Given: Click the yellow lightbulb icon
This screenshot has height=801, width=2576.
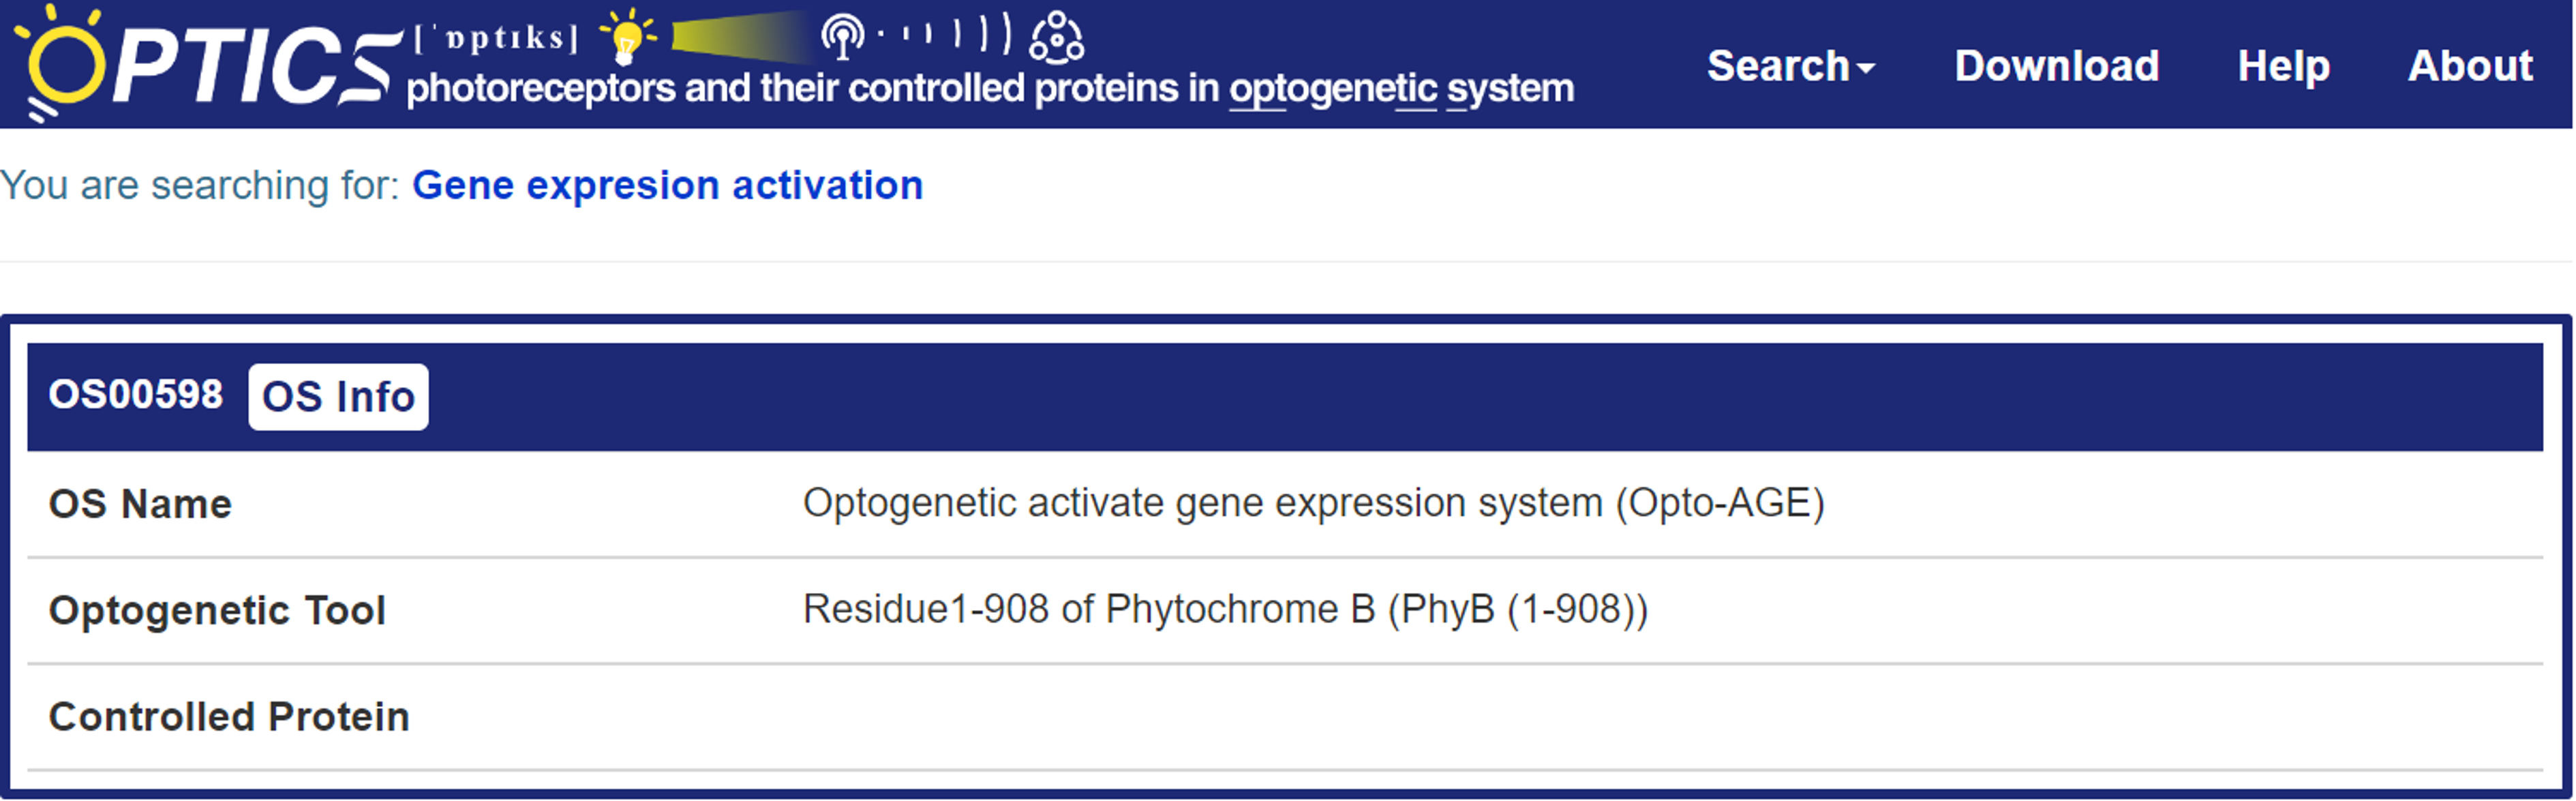Looking at the screenshot, I should (x=627, y=36).
